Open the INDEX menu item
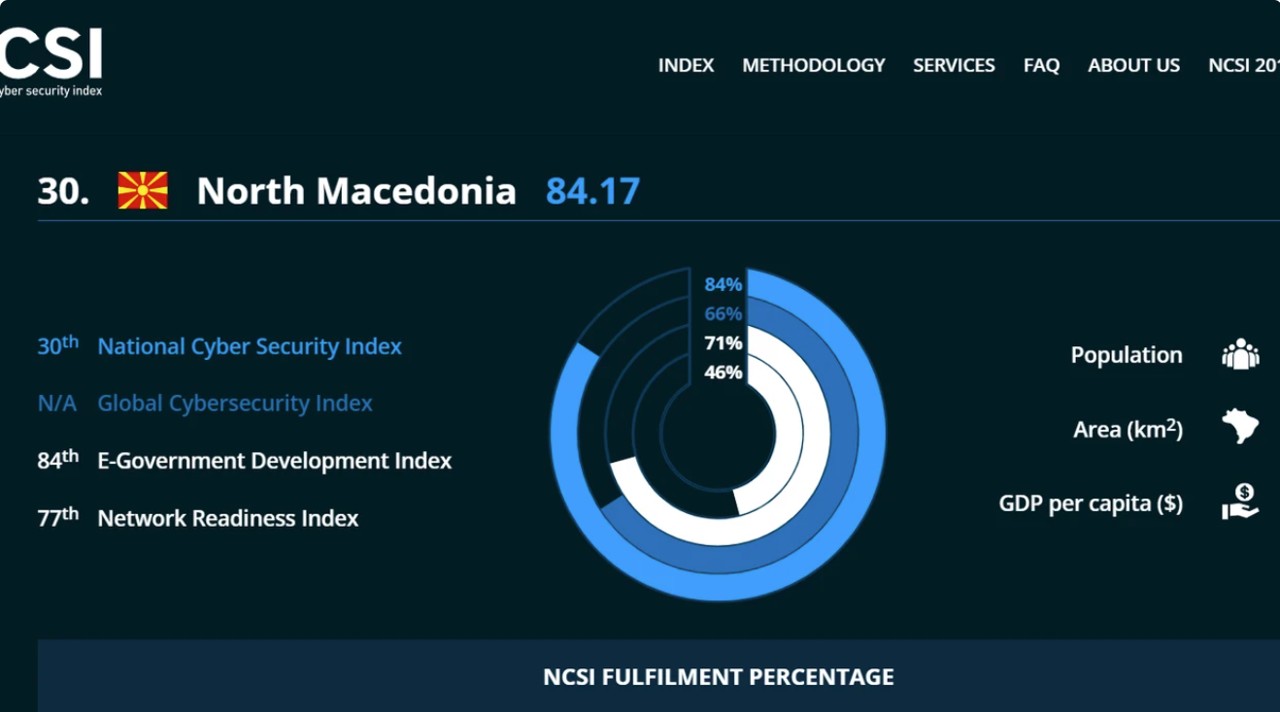Image resolution: width=1280 pixels, height=712 pixels. coord(686,65)
